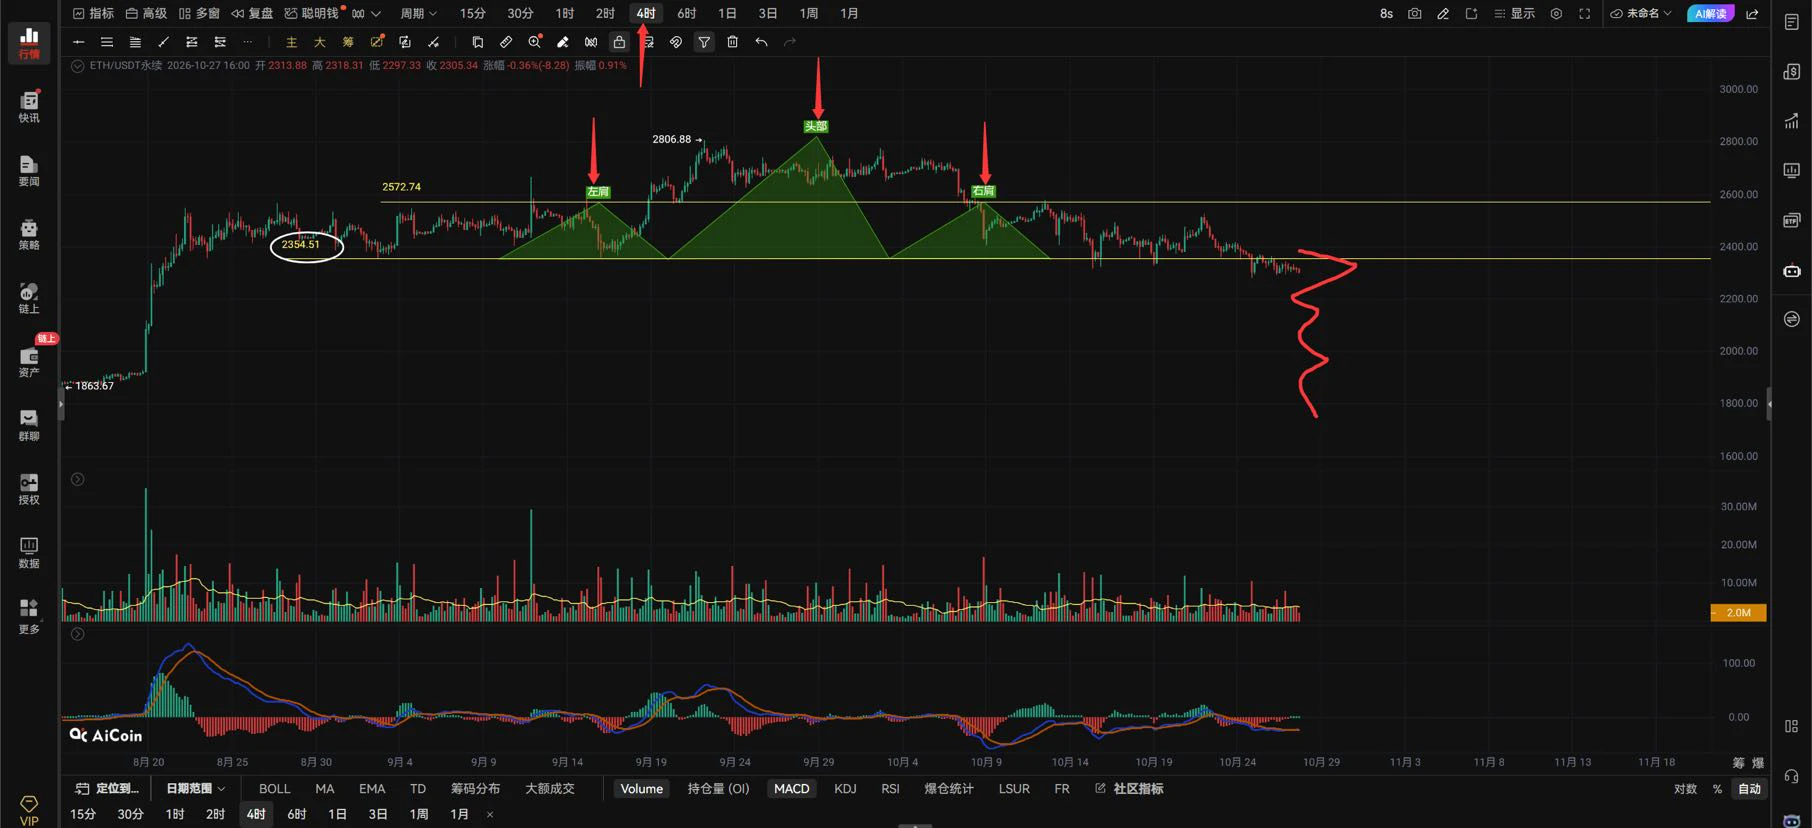Select the KDJ indicator tab
This screenshot has width=1812, height=828.
tap(845, 789)
